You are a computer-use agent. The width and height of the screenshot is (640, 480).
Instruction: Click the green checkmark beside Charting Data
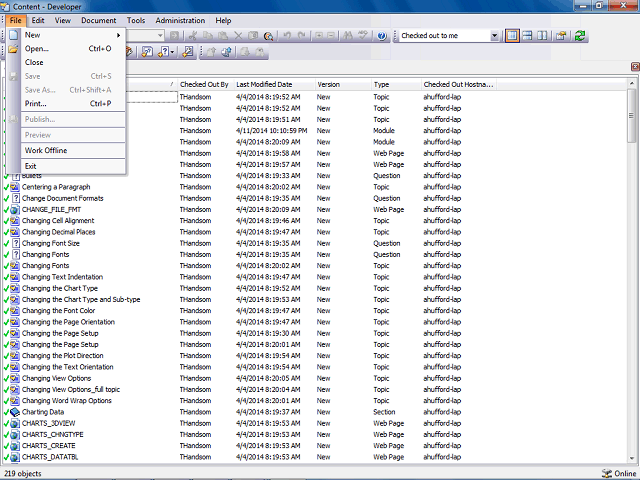[6, 412]
